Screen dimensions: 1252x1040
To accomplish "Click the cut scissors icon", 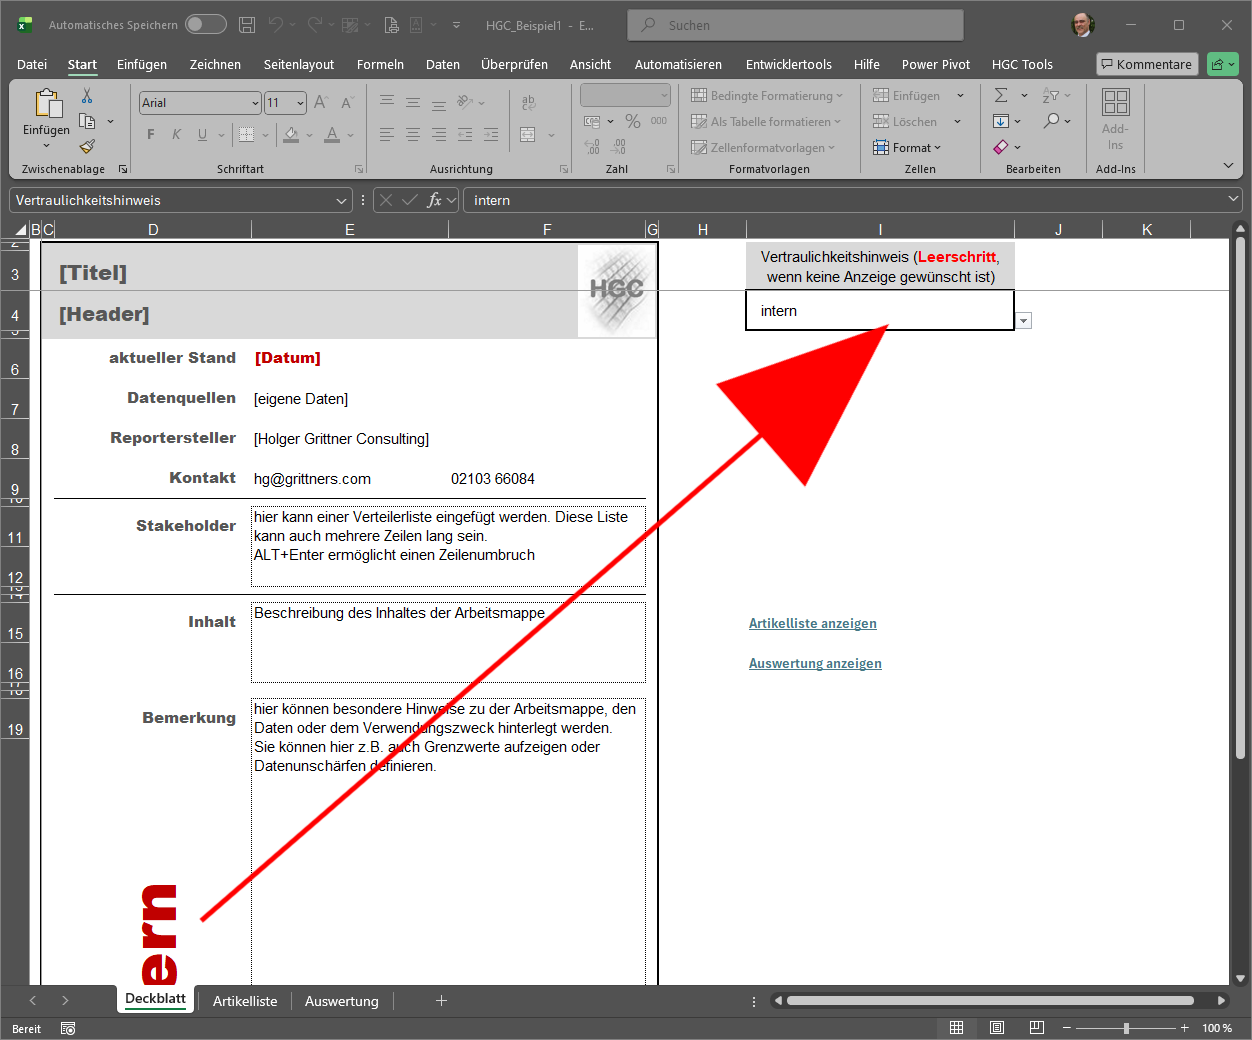I will [87, 96].
